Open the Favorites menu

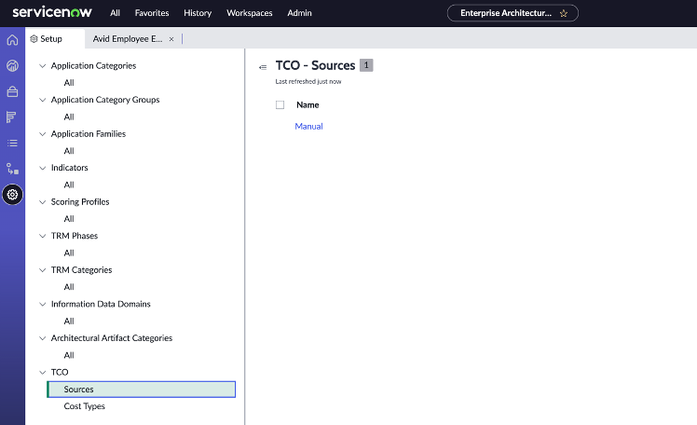(152, 13)
